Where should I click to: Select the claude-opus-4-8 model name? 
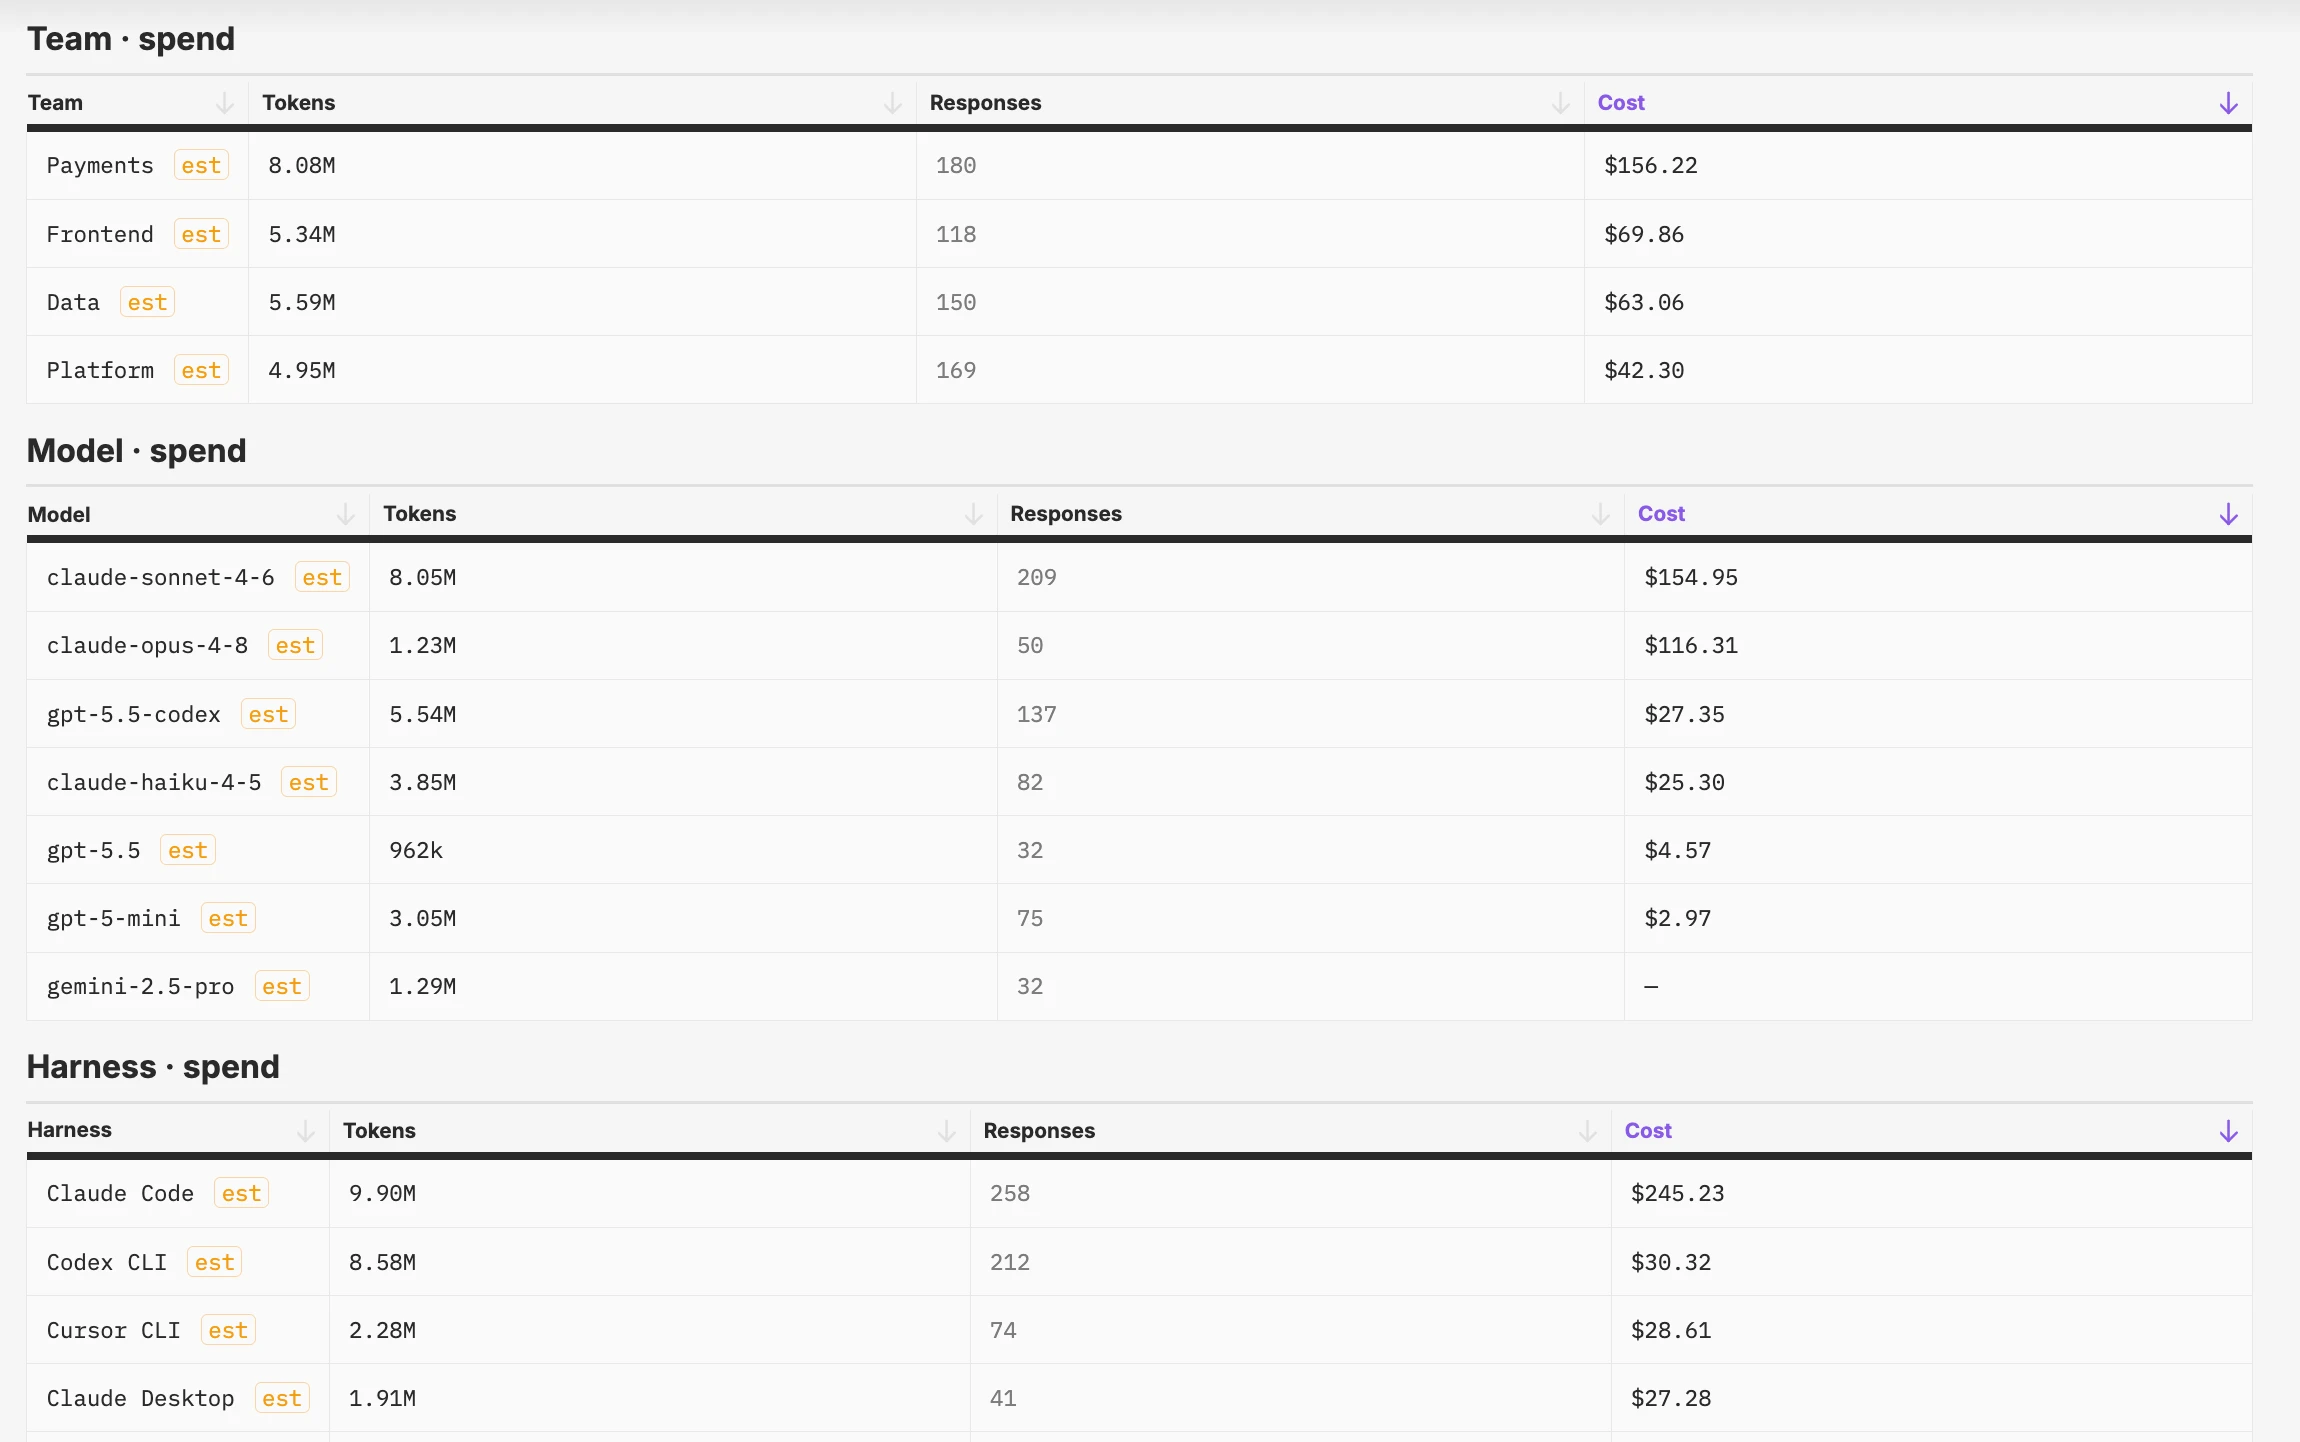[x=147, y=645]
